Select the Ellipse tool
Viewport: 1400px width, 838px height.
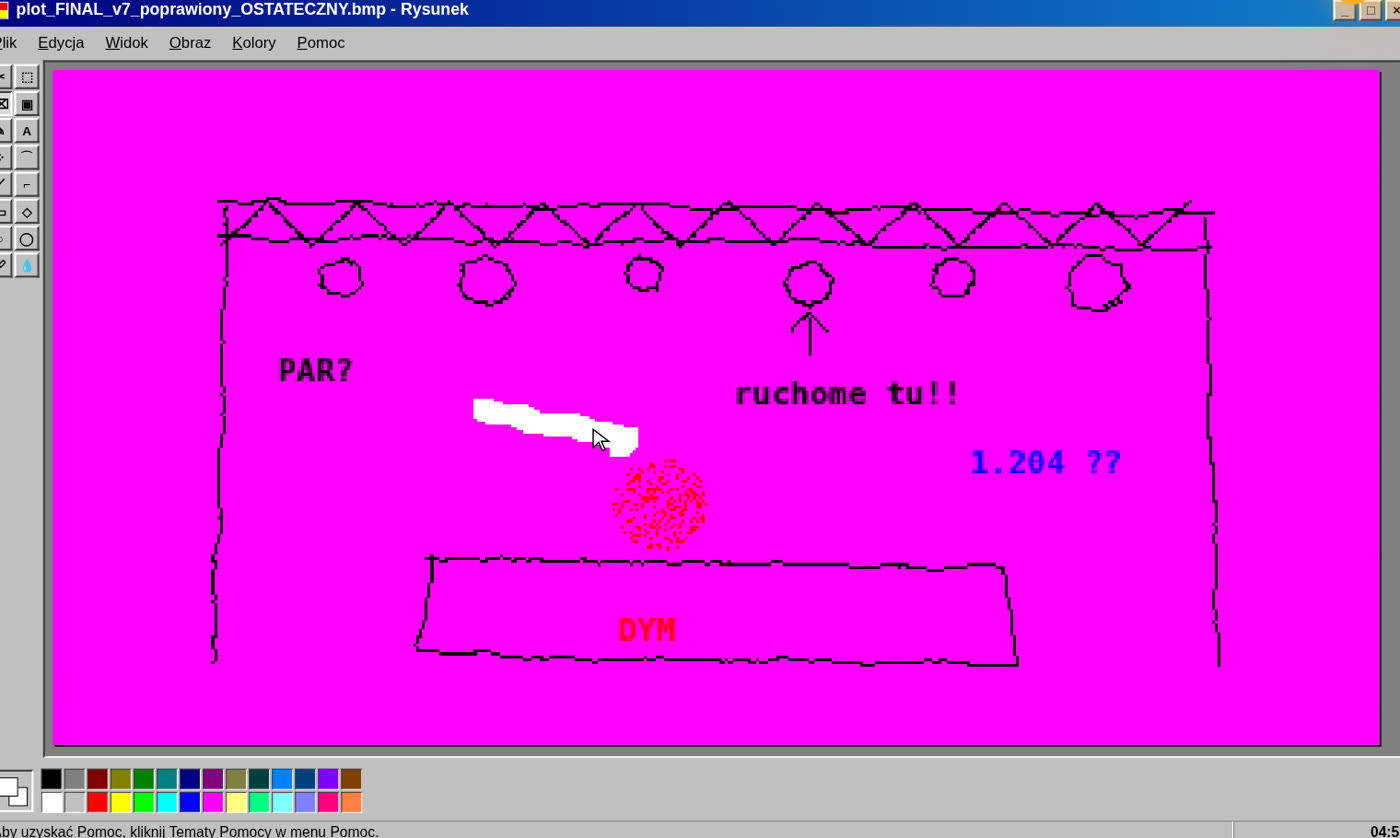click(27, 238)
